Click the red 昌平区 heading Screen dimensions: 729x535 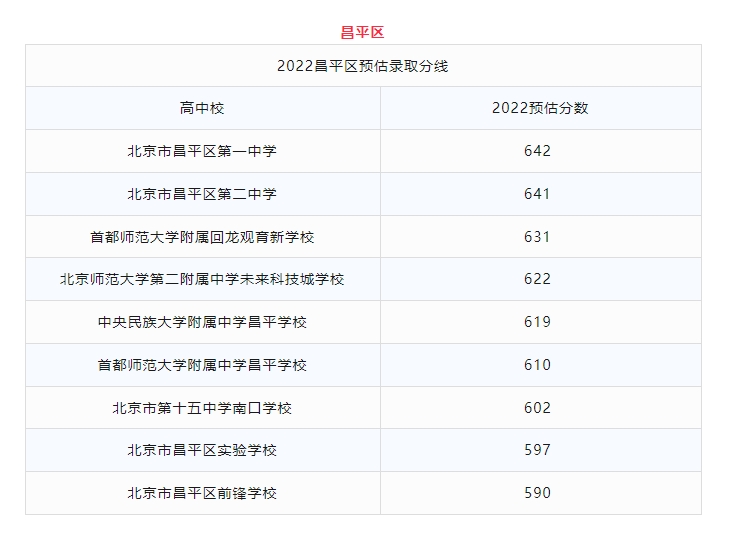(363, 32)
